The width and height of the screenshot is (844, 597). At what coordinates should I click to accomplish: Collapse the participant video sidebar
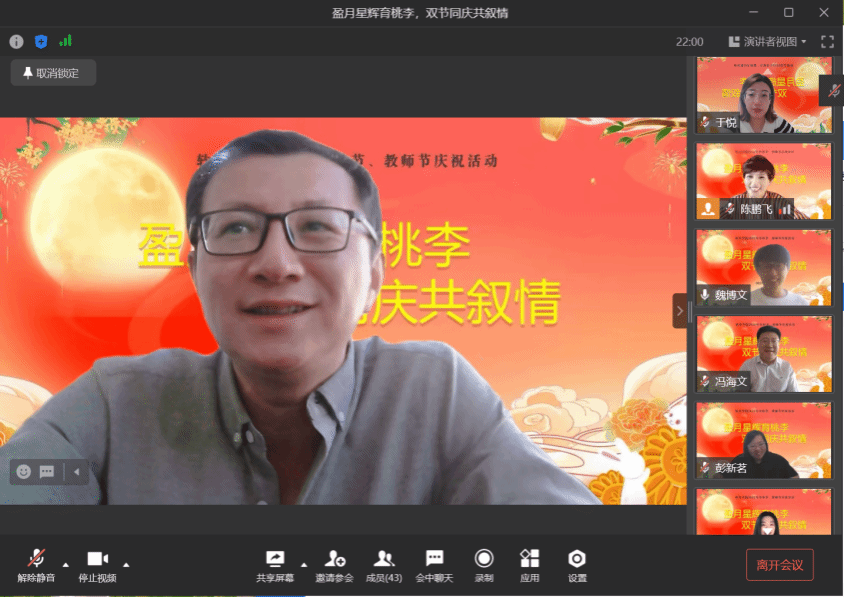pos(680,311)
